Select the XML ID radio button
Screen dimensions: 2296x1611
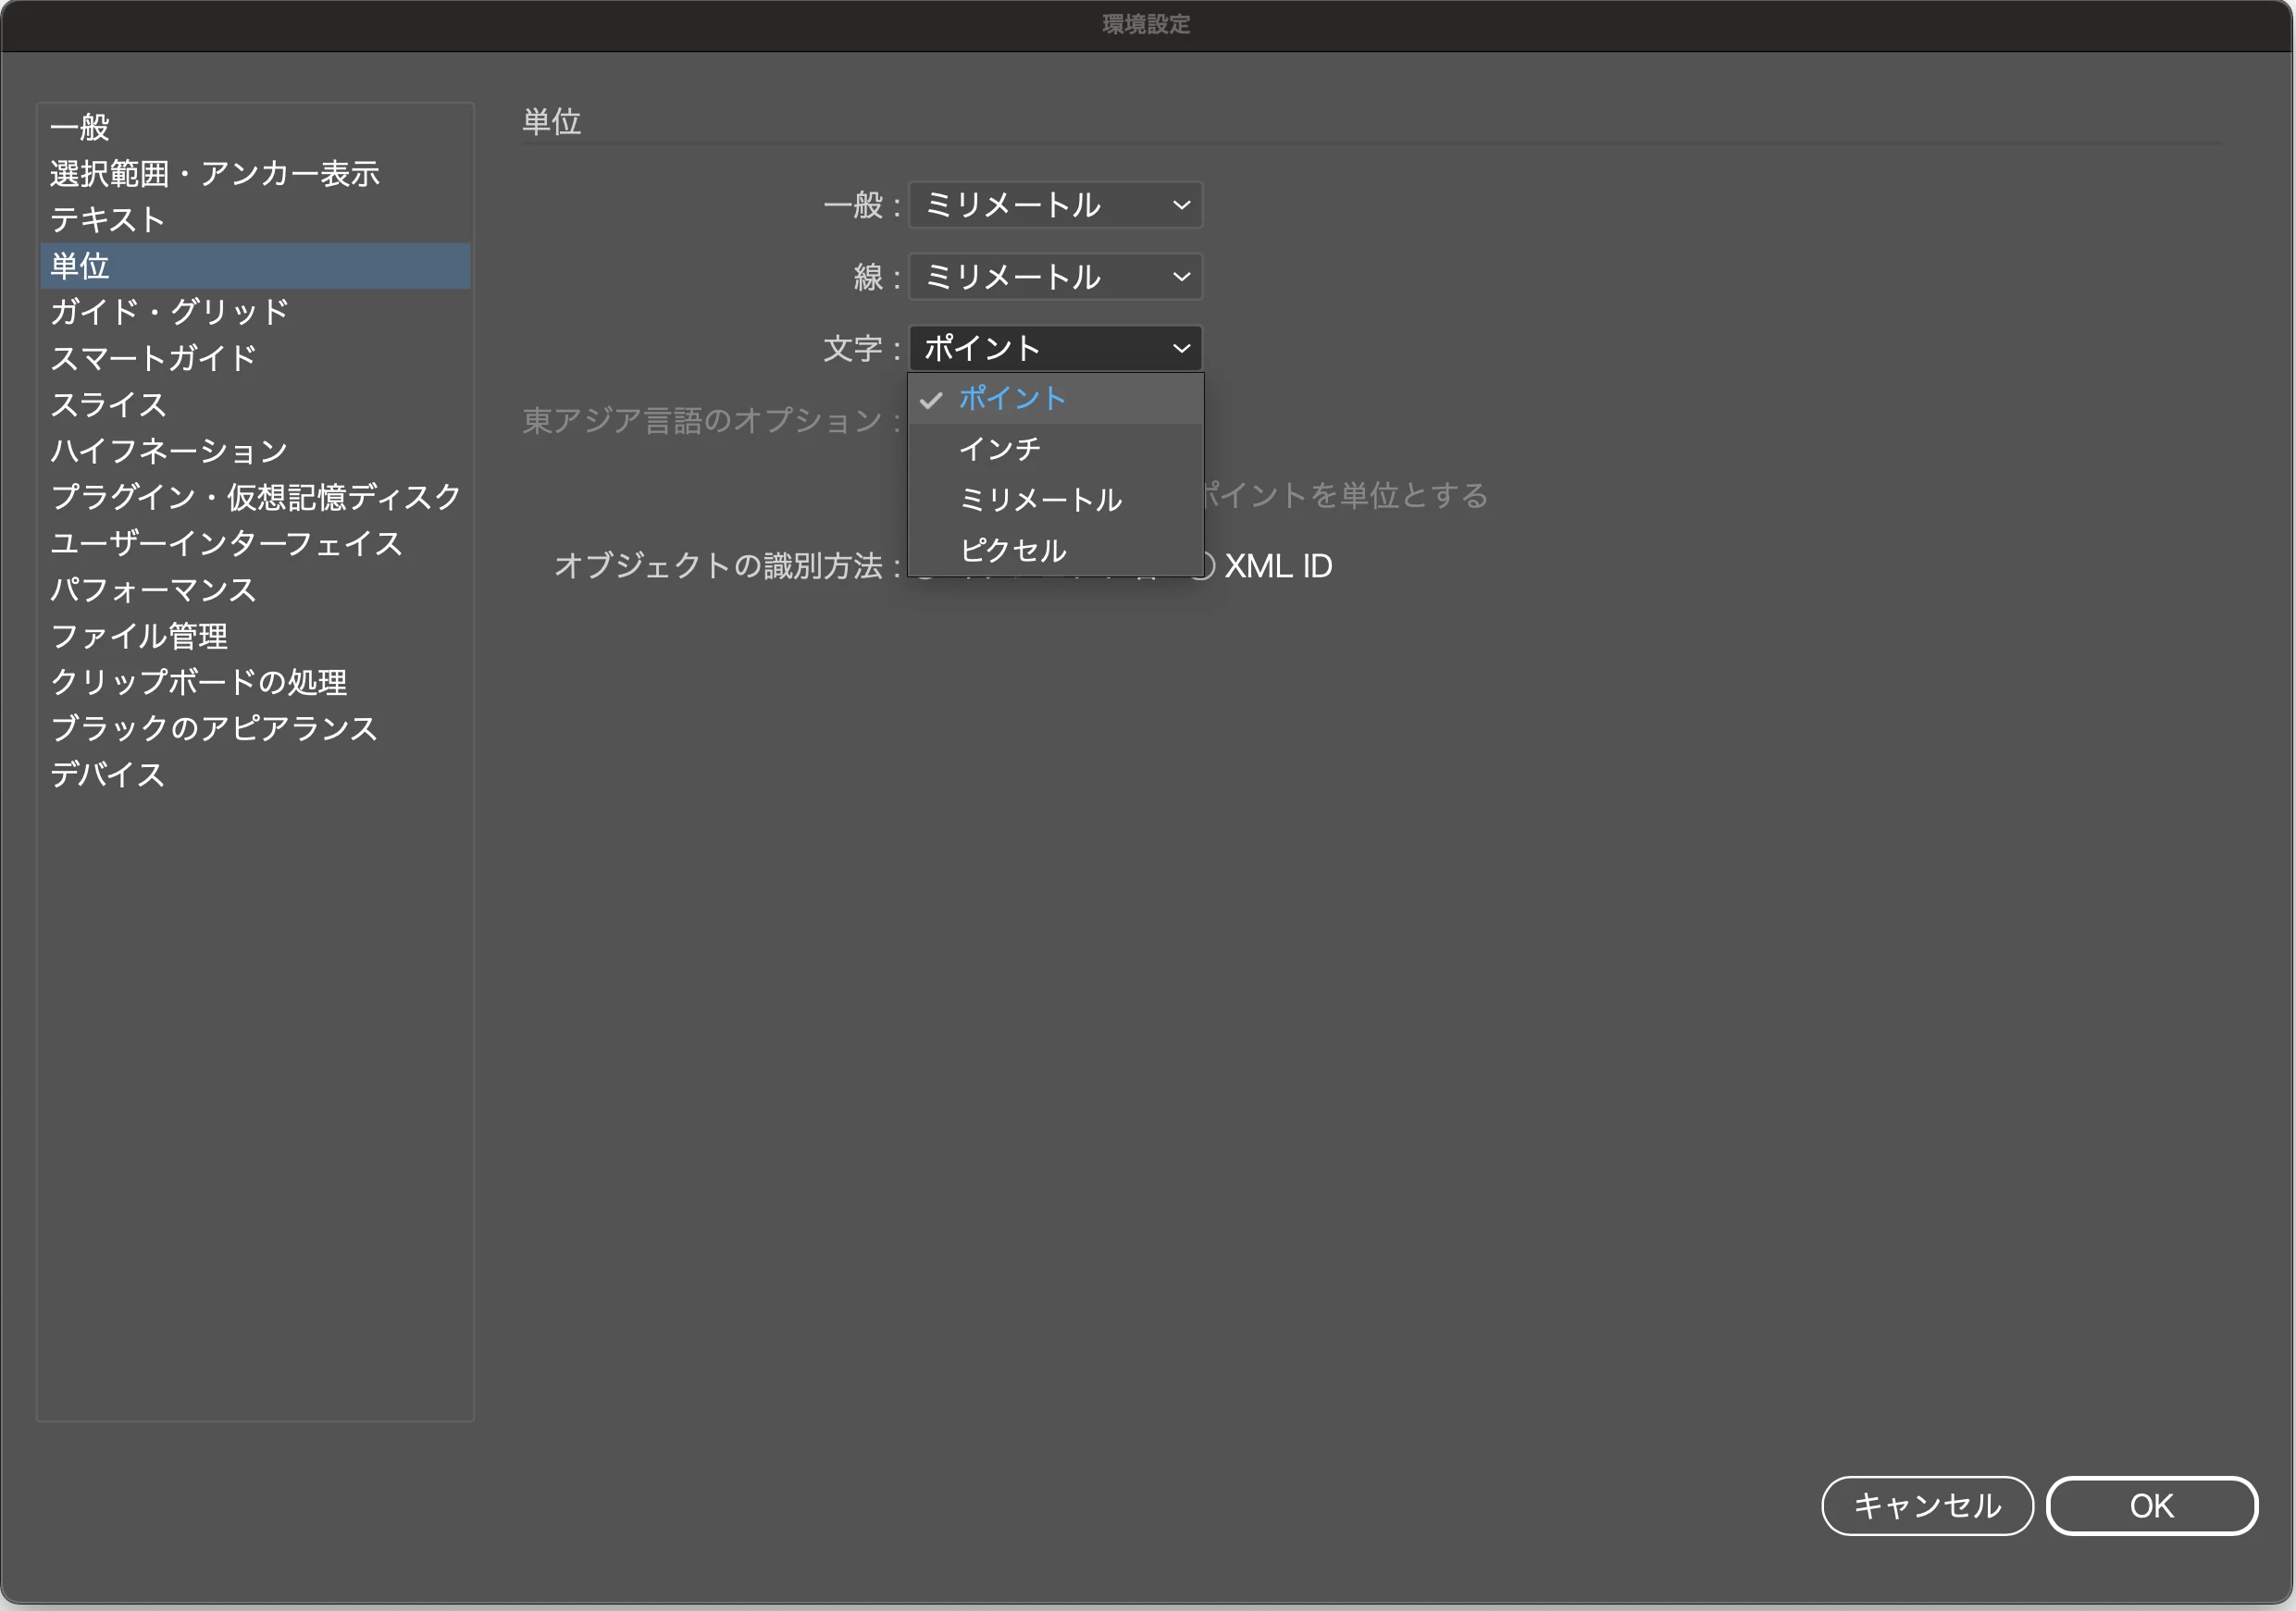pyautogui.click(x=1208, y=567)
